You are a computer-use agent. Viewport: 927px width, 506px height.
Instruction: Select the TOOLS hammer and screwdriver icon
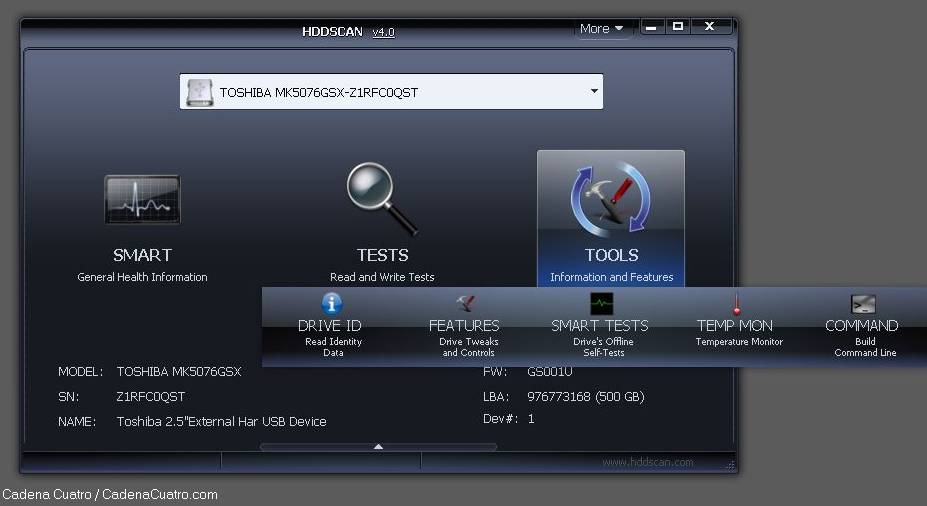click(x=611, y=198)
